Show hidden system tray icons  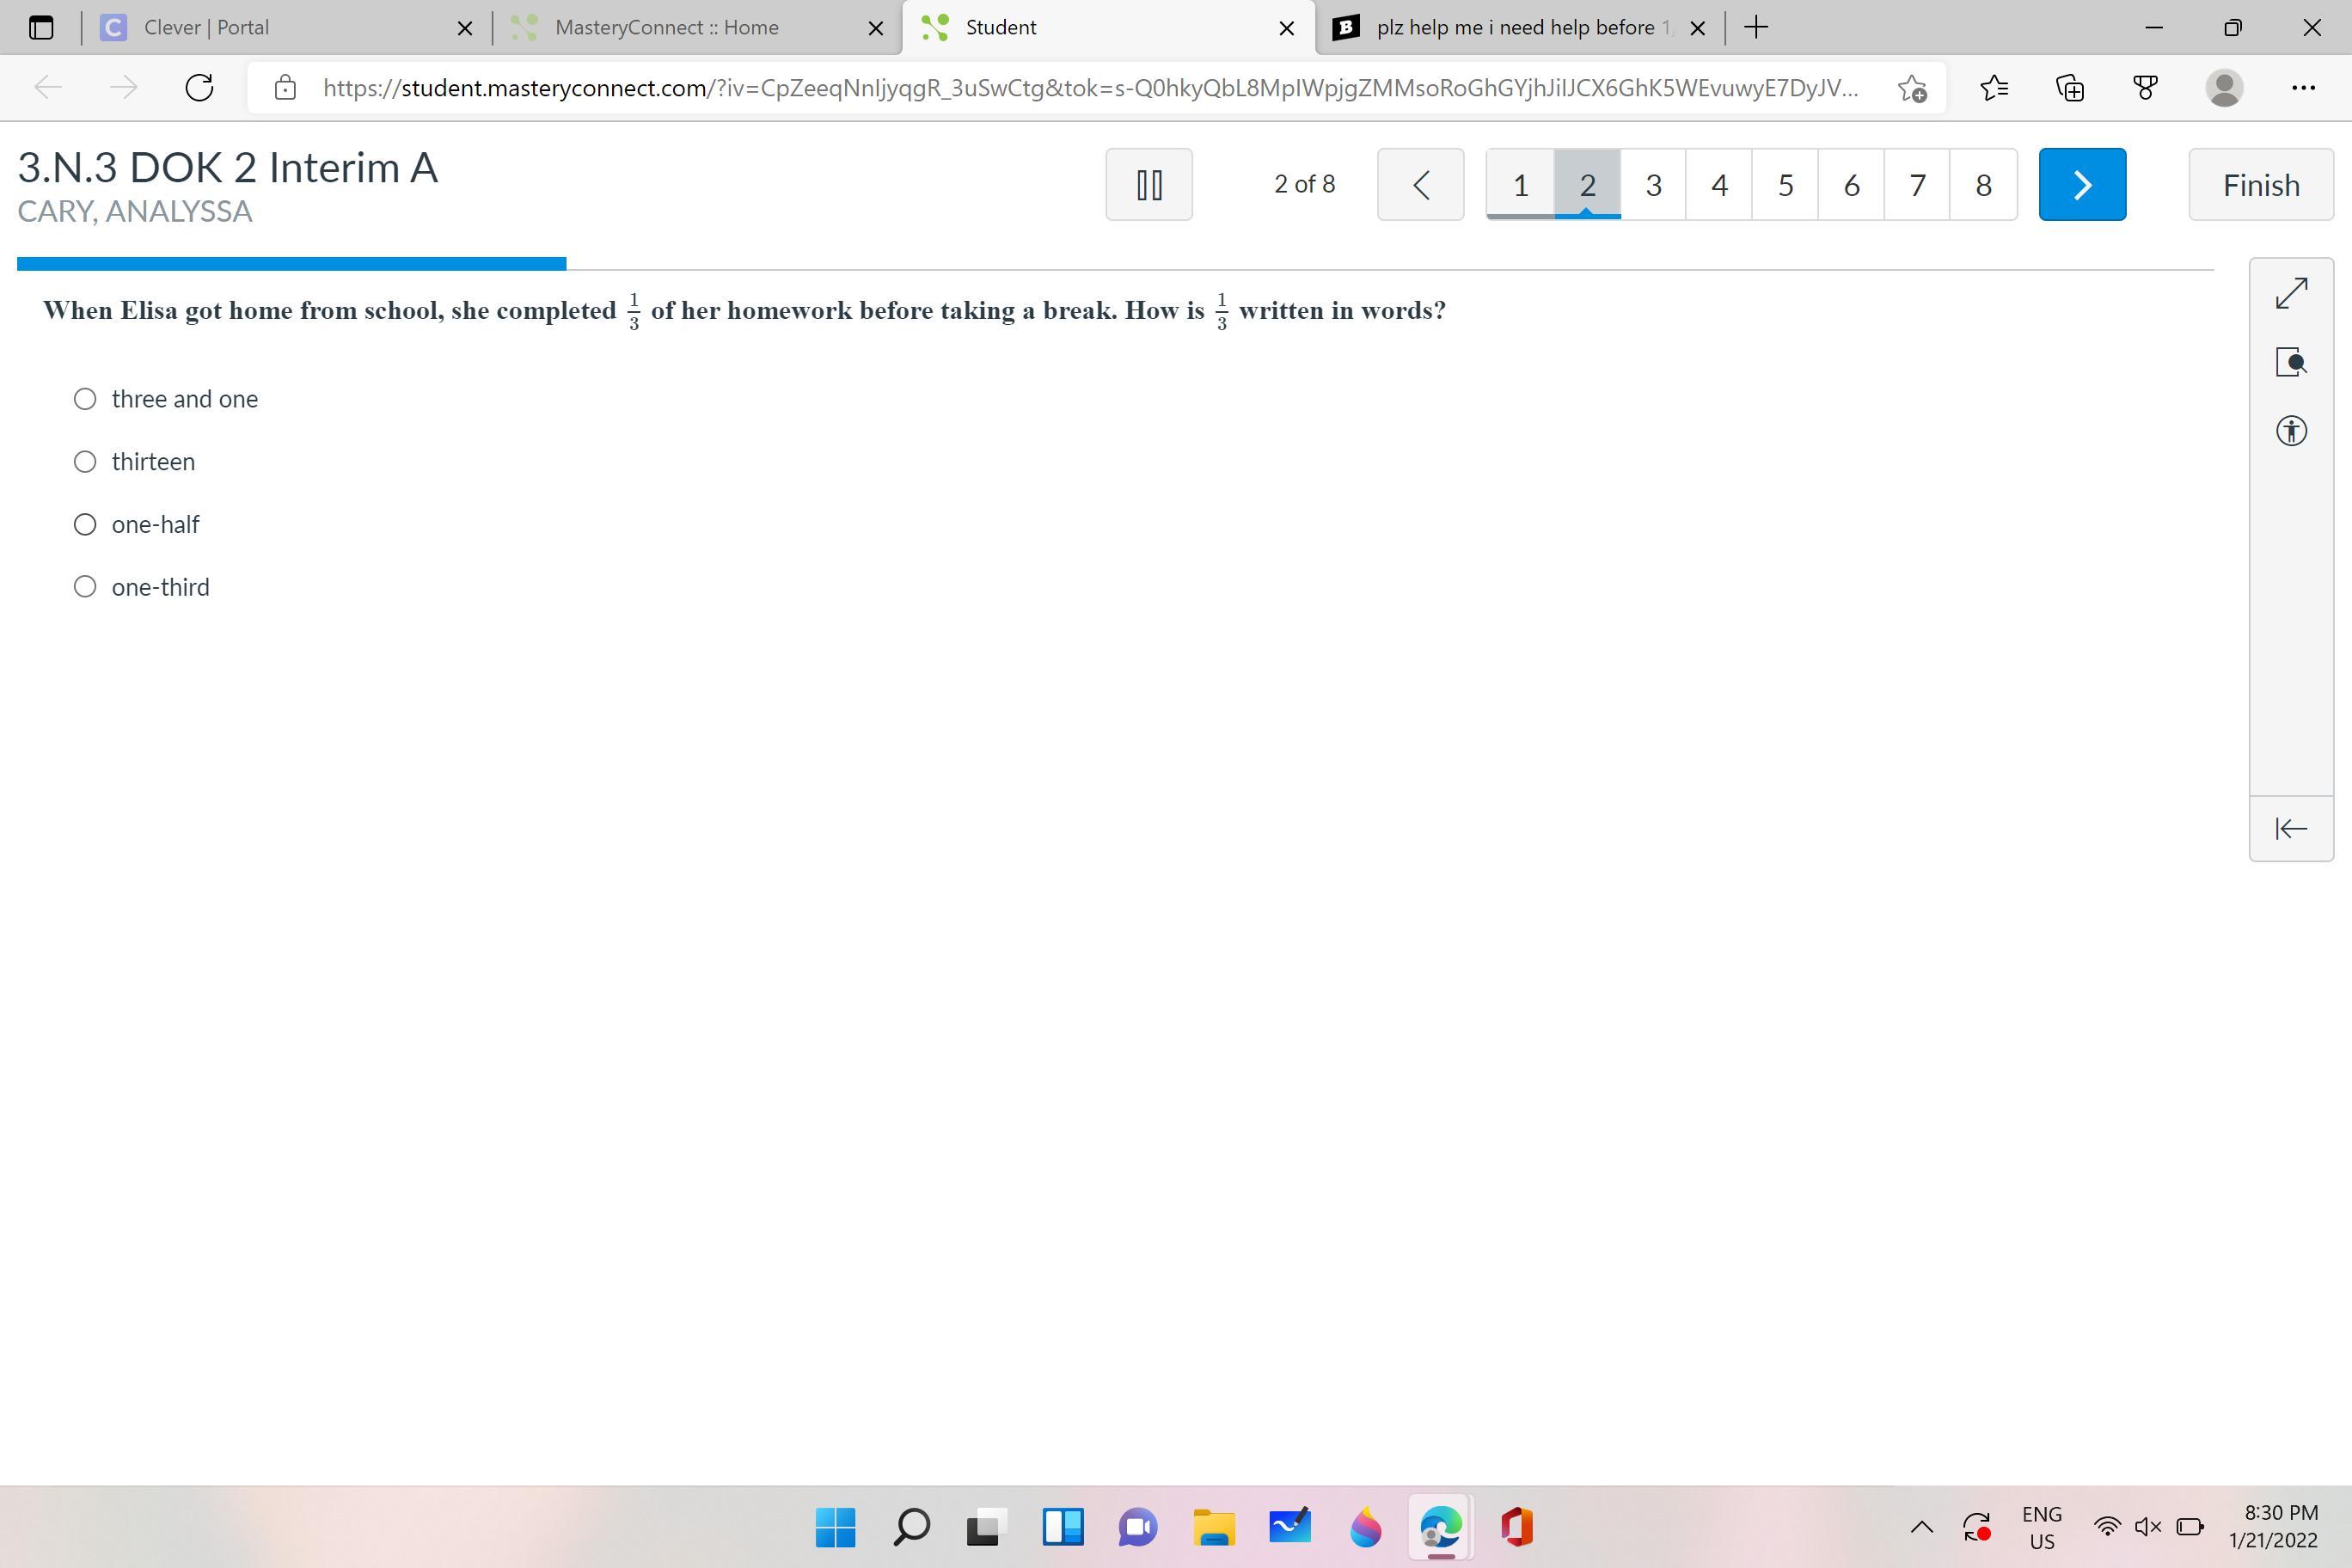(1921, 1527)
